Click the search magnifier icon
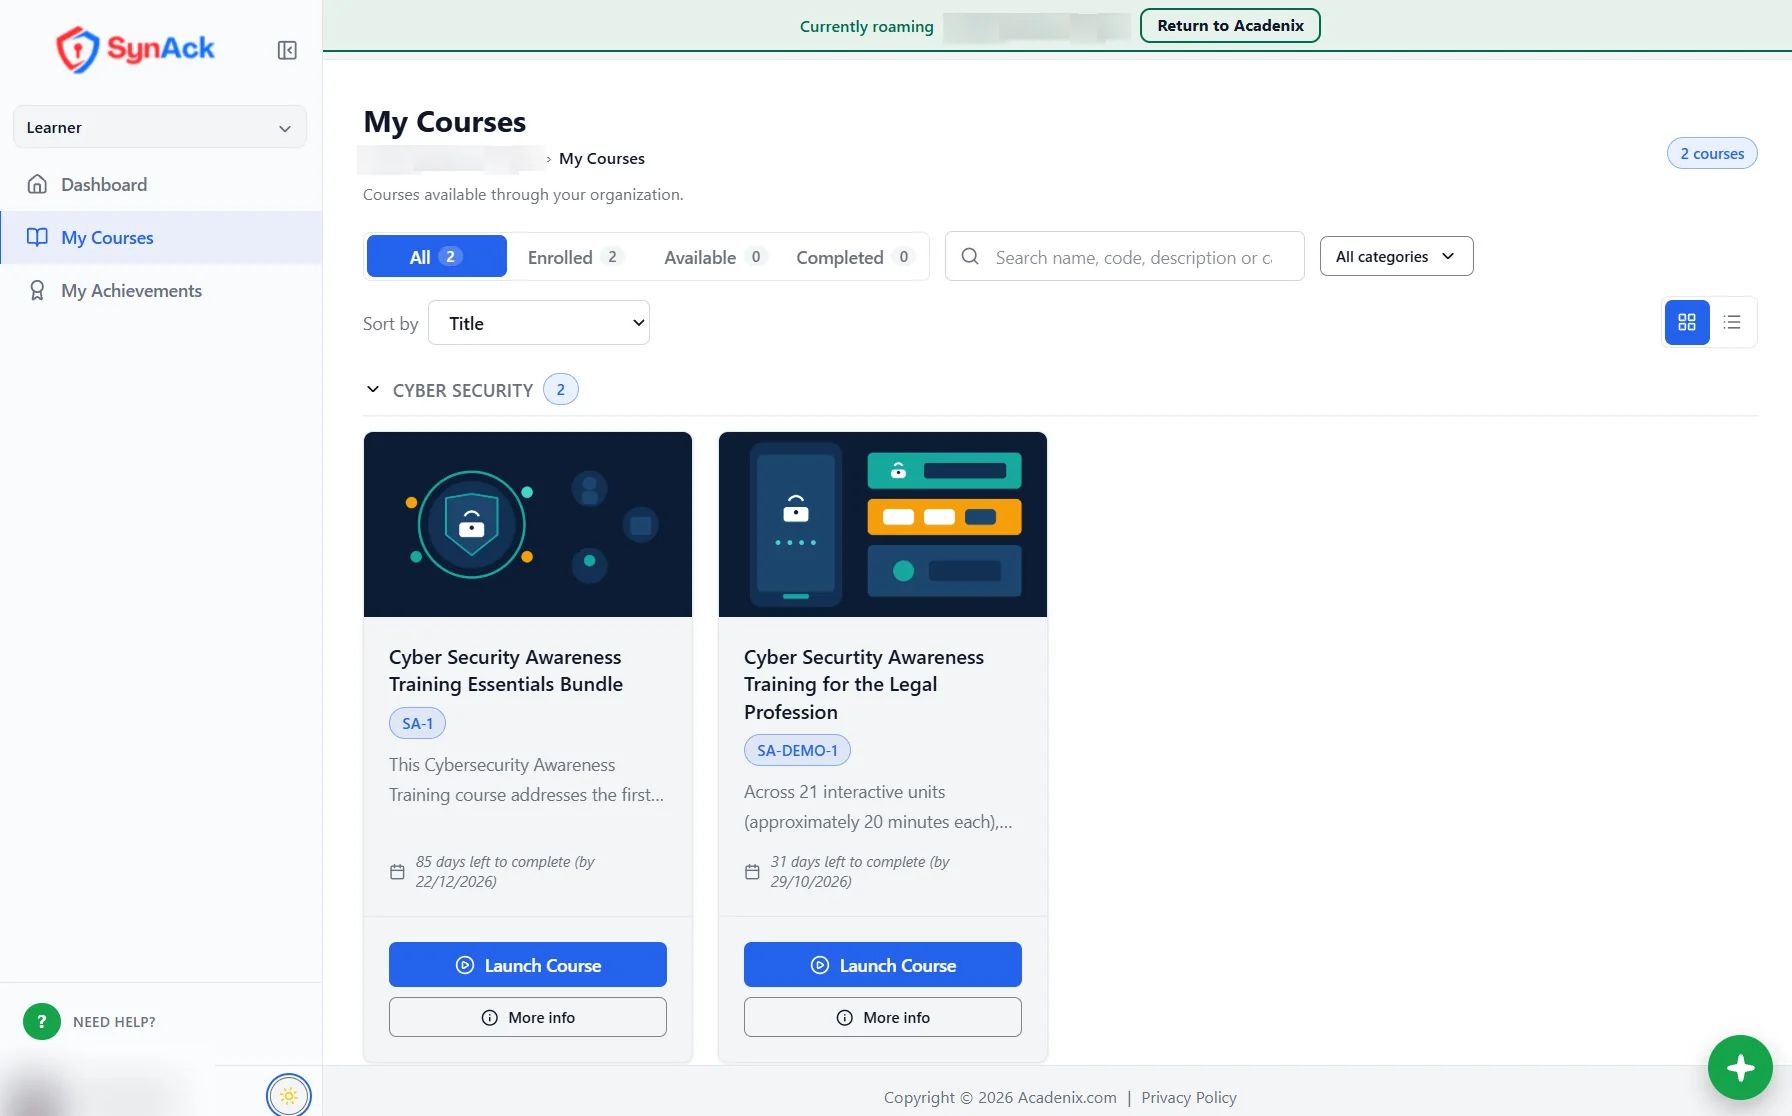The width and height of the screenshot is (1792, 1116). click(970, 256)
